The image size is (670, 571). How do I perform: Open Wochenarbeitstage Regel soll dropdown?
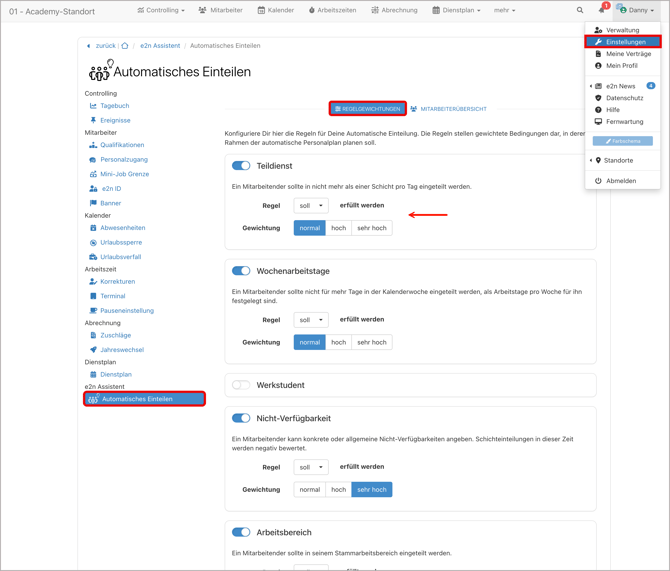coord(311,320)
